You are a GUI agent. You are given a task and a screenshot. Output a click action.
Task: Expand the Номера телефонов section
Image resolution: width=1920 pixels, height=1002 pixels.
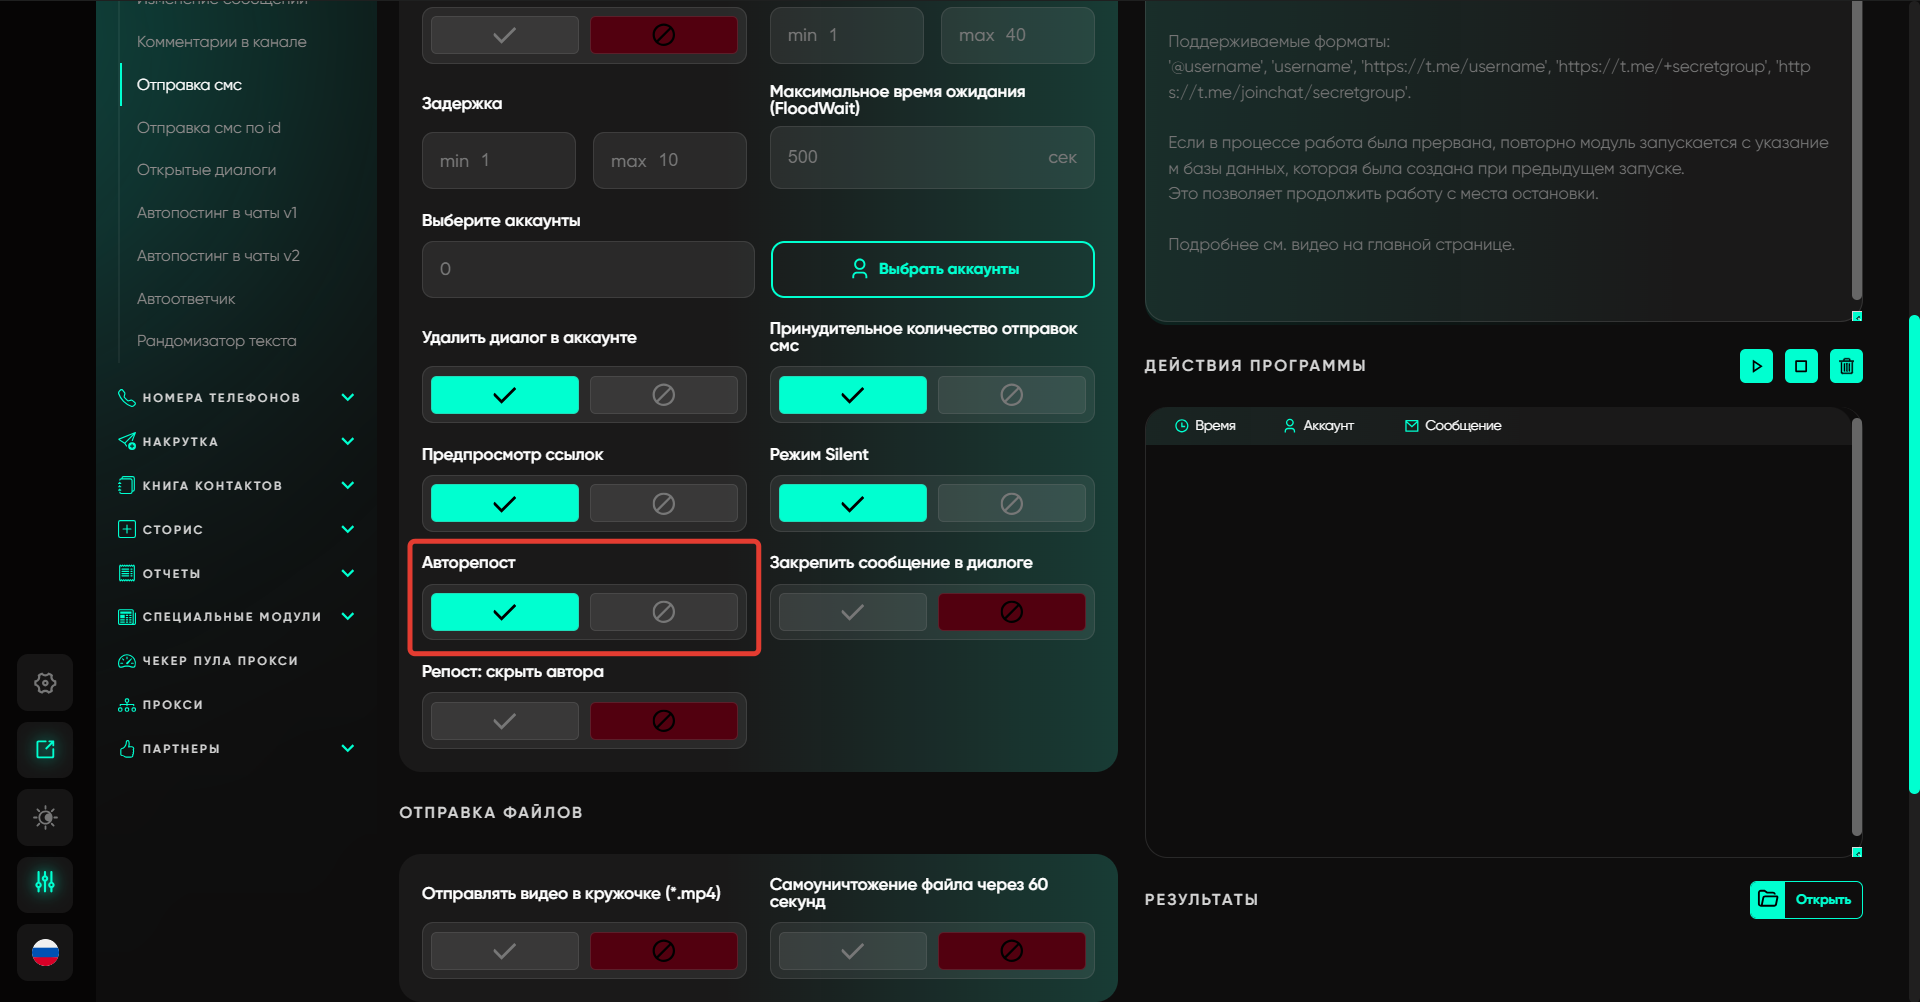pos(347,398)
